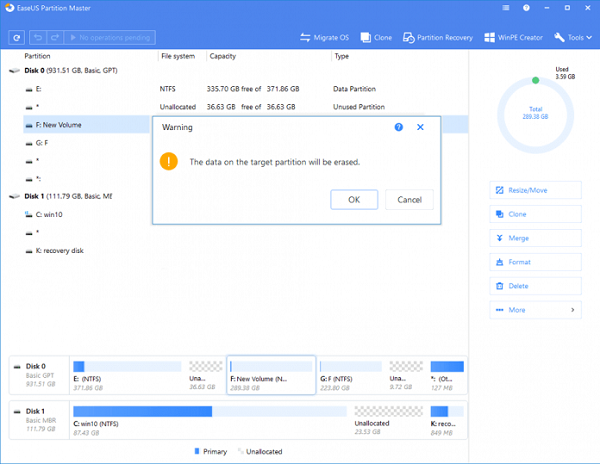Open Migrate OS from the top toolbar
Image resolution: width=600 pixels, height=464 pixels.
[x=329, y=38]
